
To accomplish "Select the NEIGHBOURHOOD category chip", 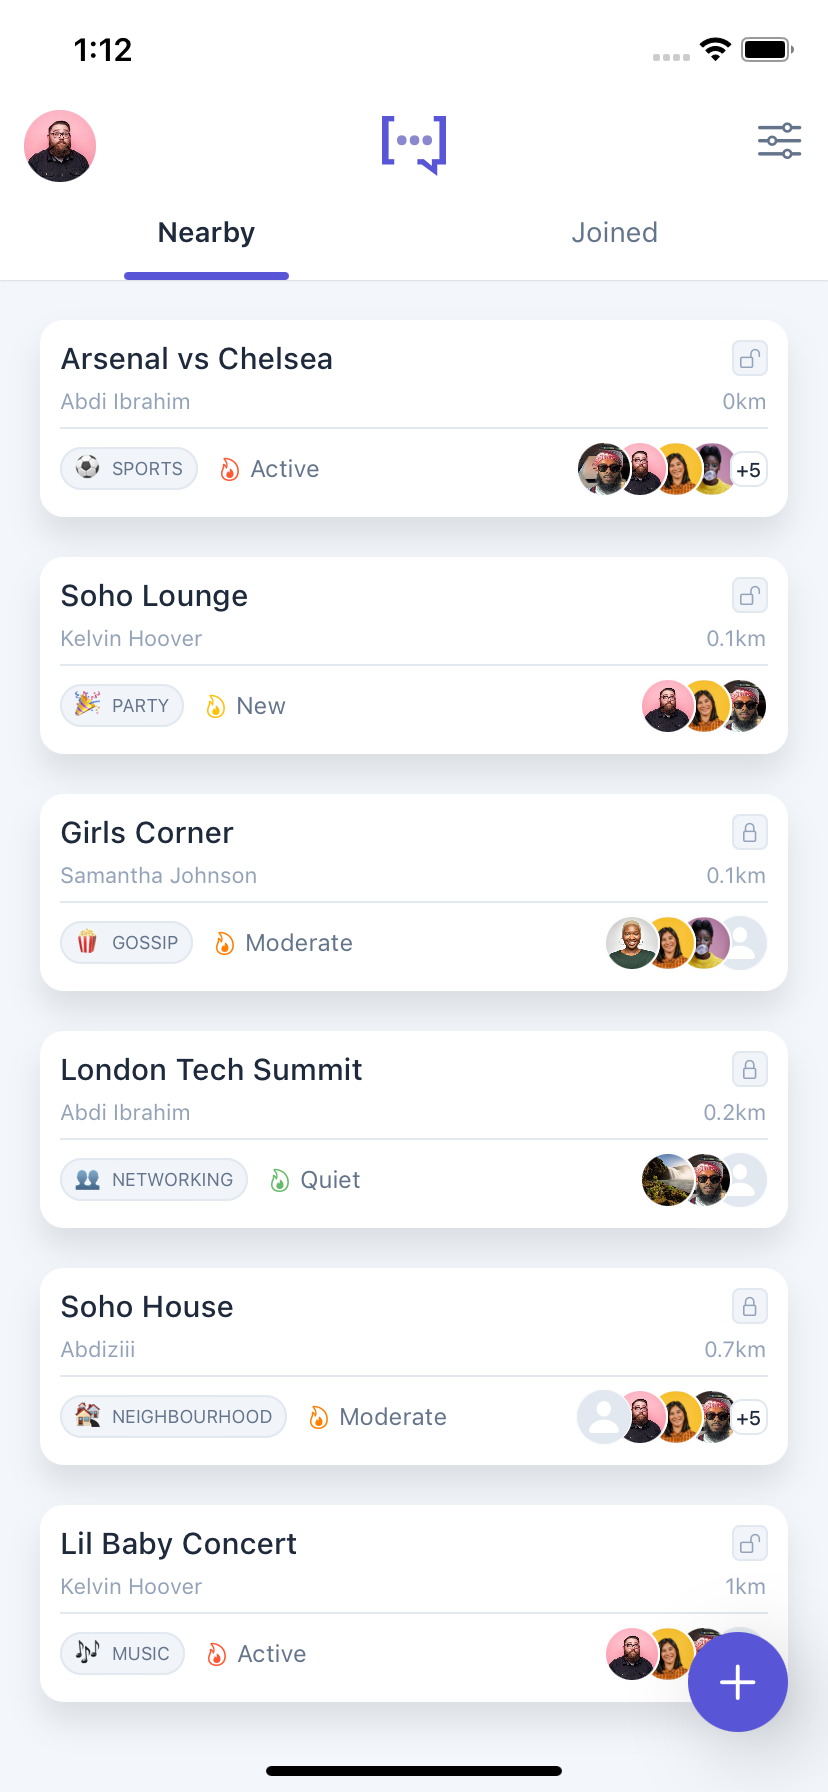I will pos(174,1417).
